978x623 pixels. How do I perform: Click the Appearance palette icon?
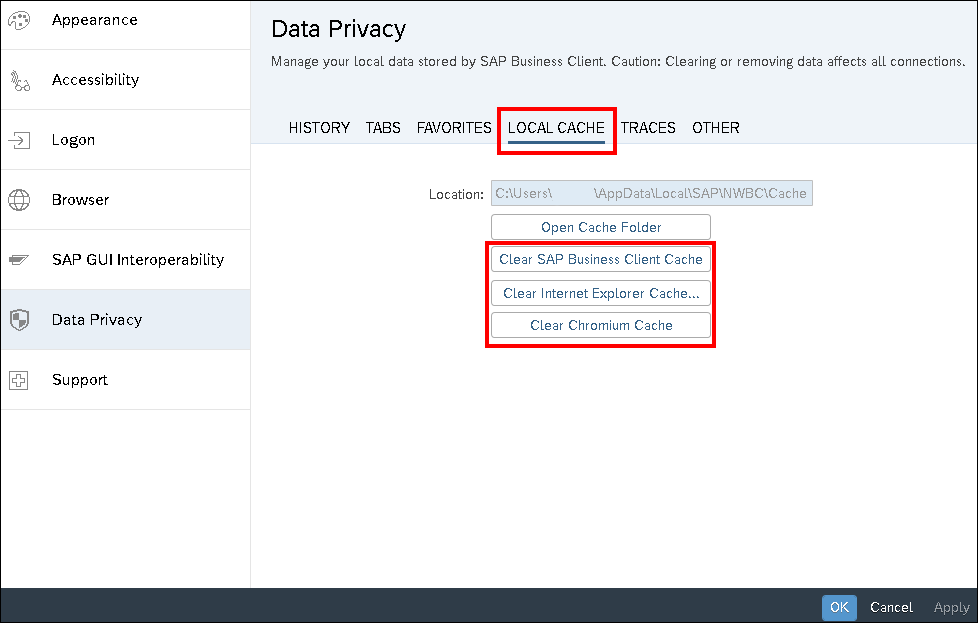coord(19,20)
